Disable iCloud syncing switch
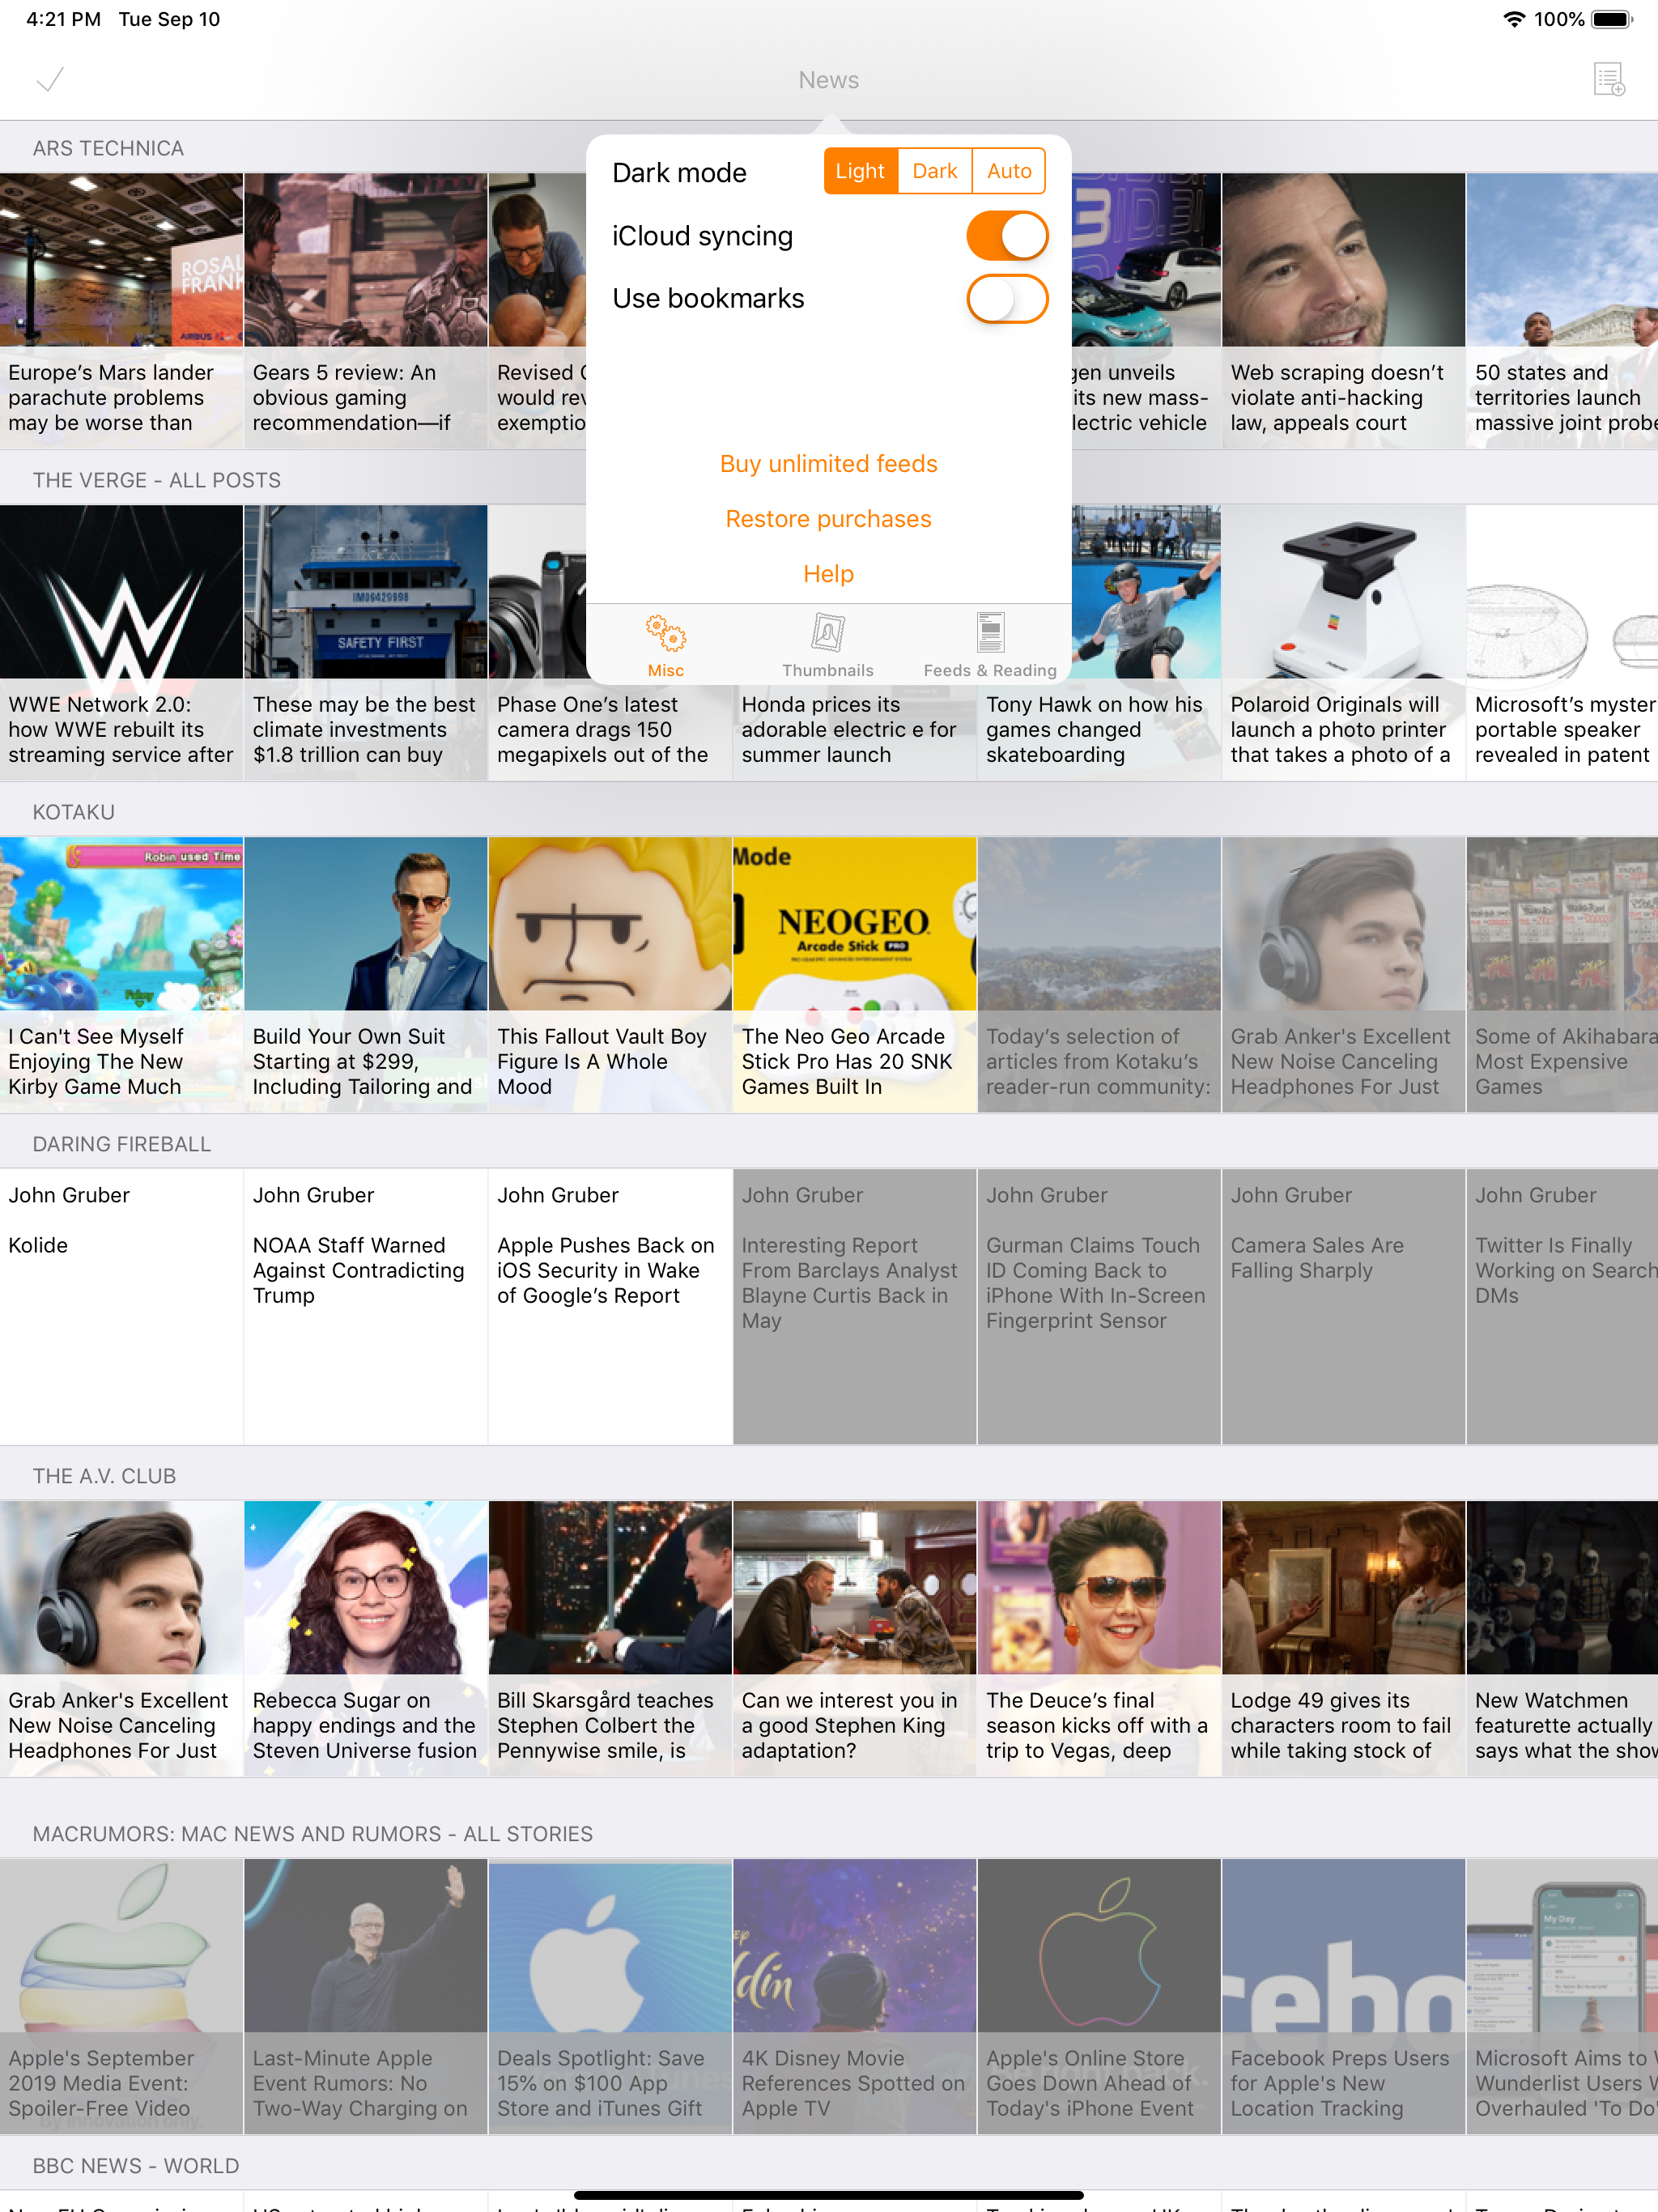1658x2212 pixels. tap(1006, 236)
